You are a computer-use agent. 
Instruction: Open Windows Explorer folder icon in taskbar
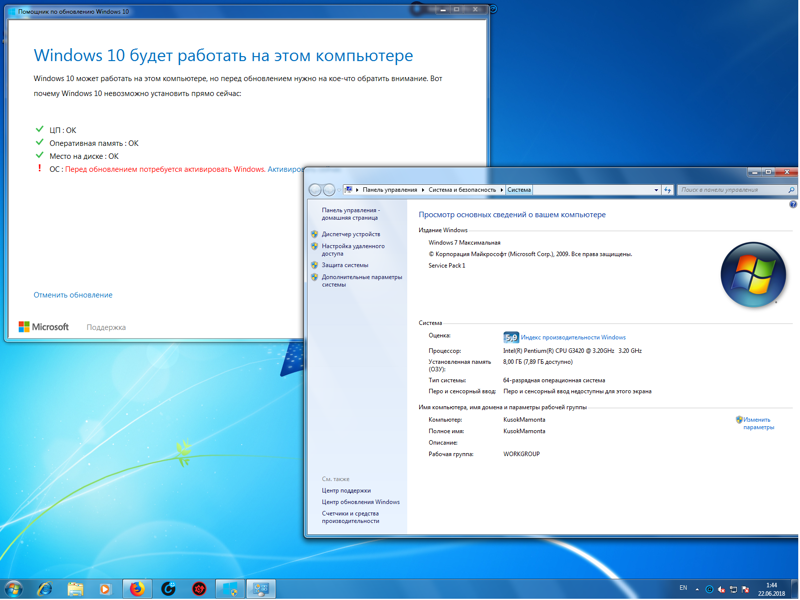75,589
